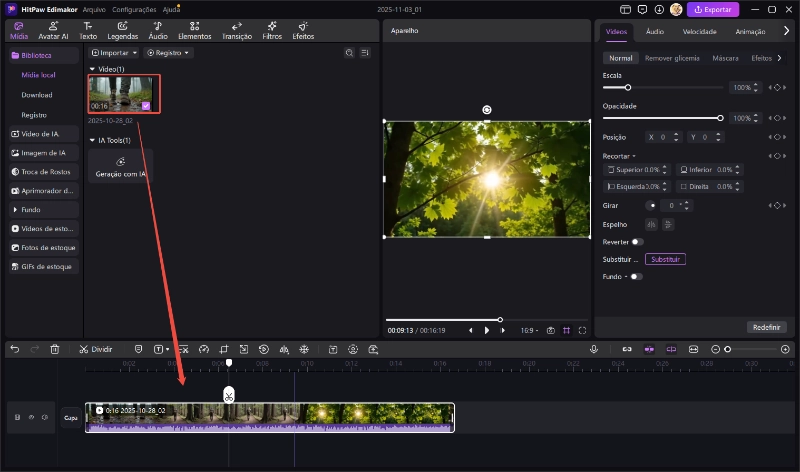This screenshot has width=800, height=472.
Task: Select Mídia local in sidebar
Action: click(x=38, y=75)
